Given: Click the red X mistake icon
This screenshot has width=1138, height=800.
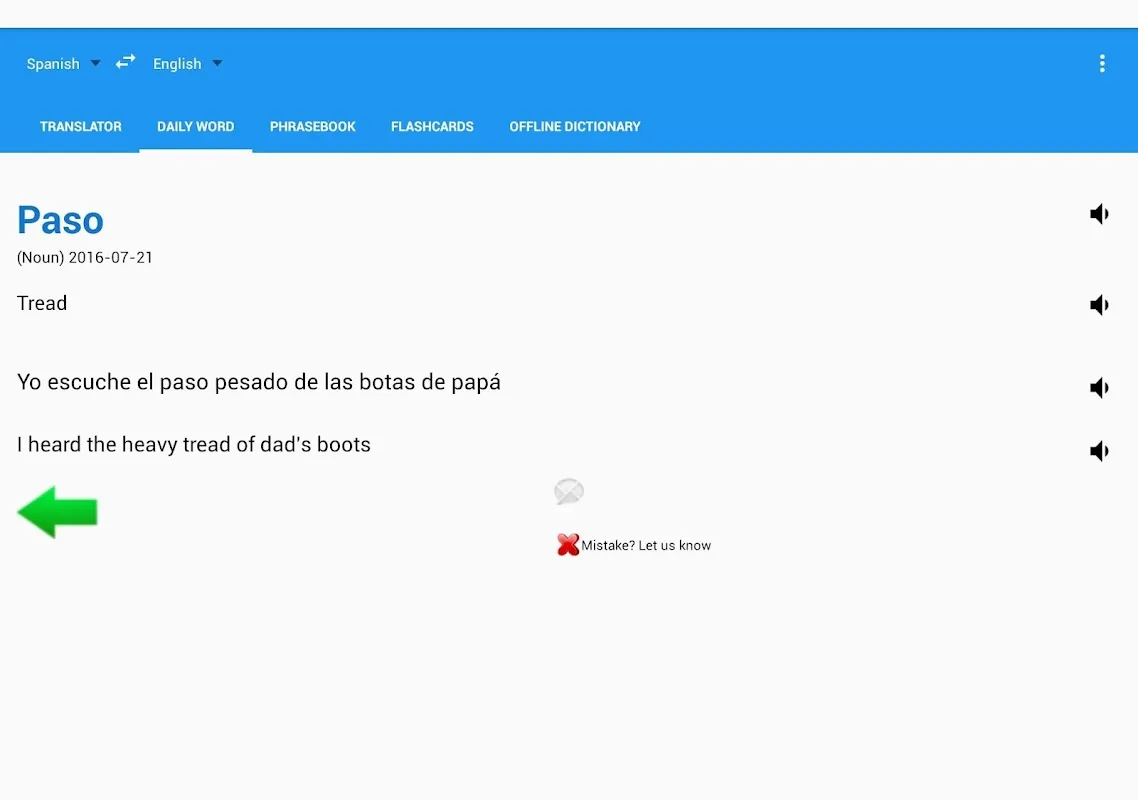Looking at the screenshot, I should tap(568, 545).
